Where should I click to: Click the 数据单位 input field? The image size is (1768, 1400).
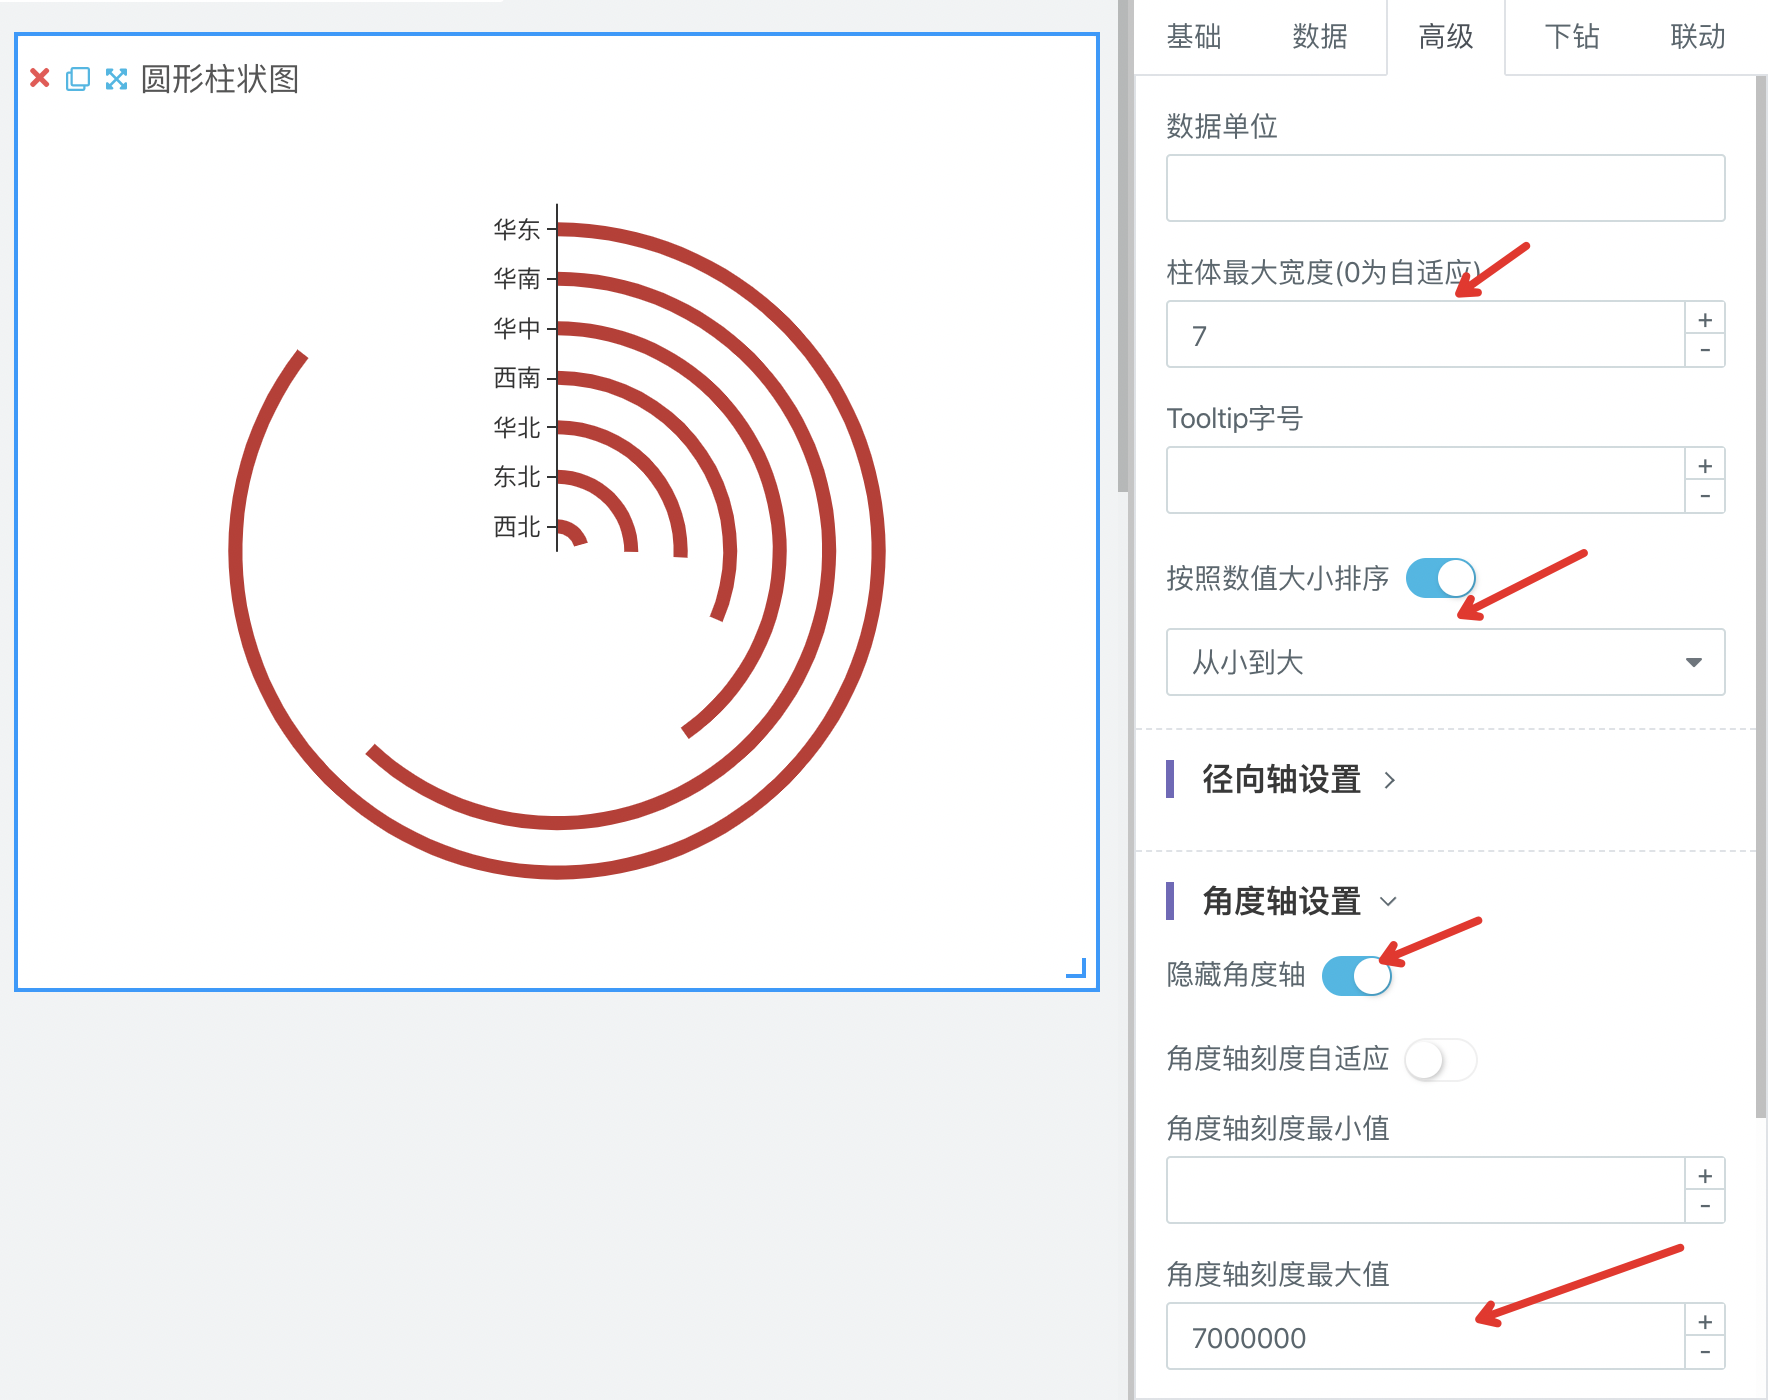(1445, 188)
